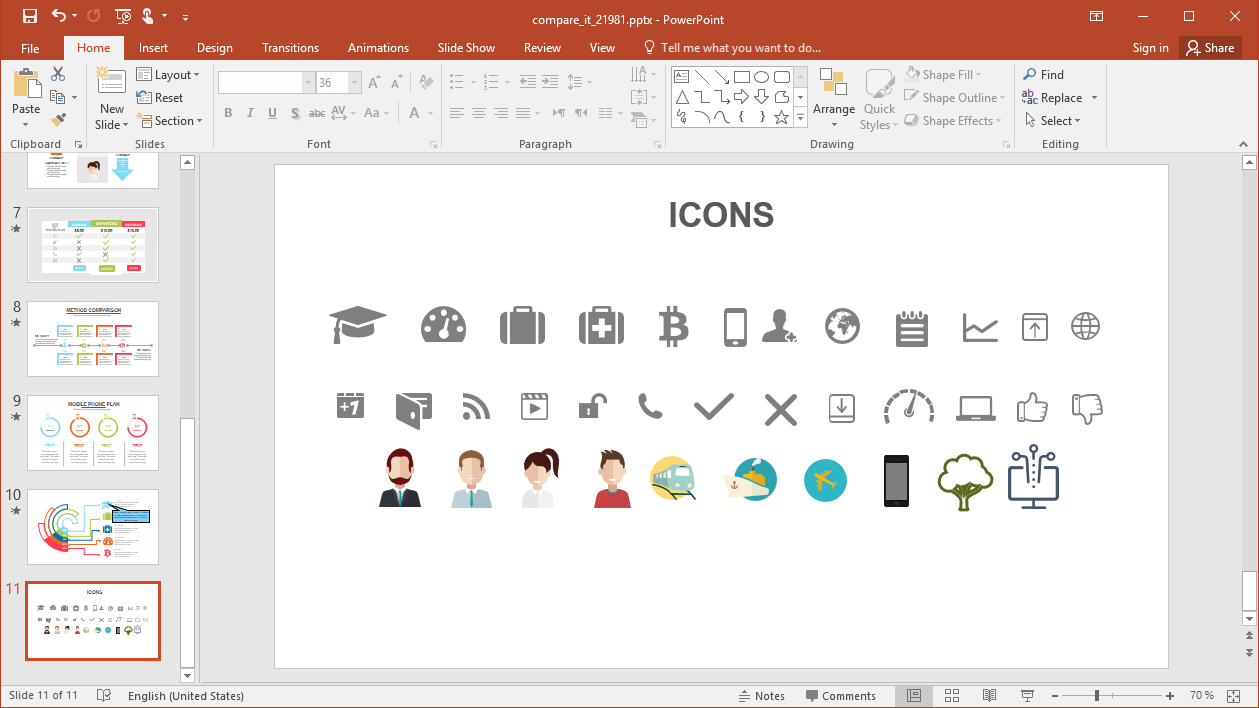Switch to the Animations ribbon tab
Viewport: 1259px width, 708px height.
click(x=378, y=47)
